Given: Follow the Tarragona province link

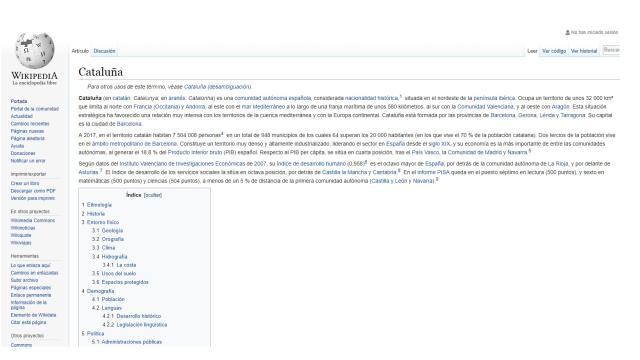Looking at the screenshot, I should pyautogui.click(x=573, y=115).
